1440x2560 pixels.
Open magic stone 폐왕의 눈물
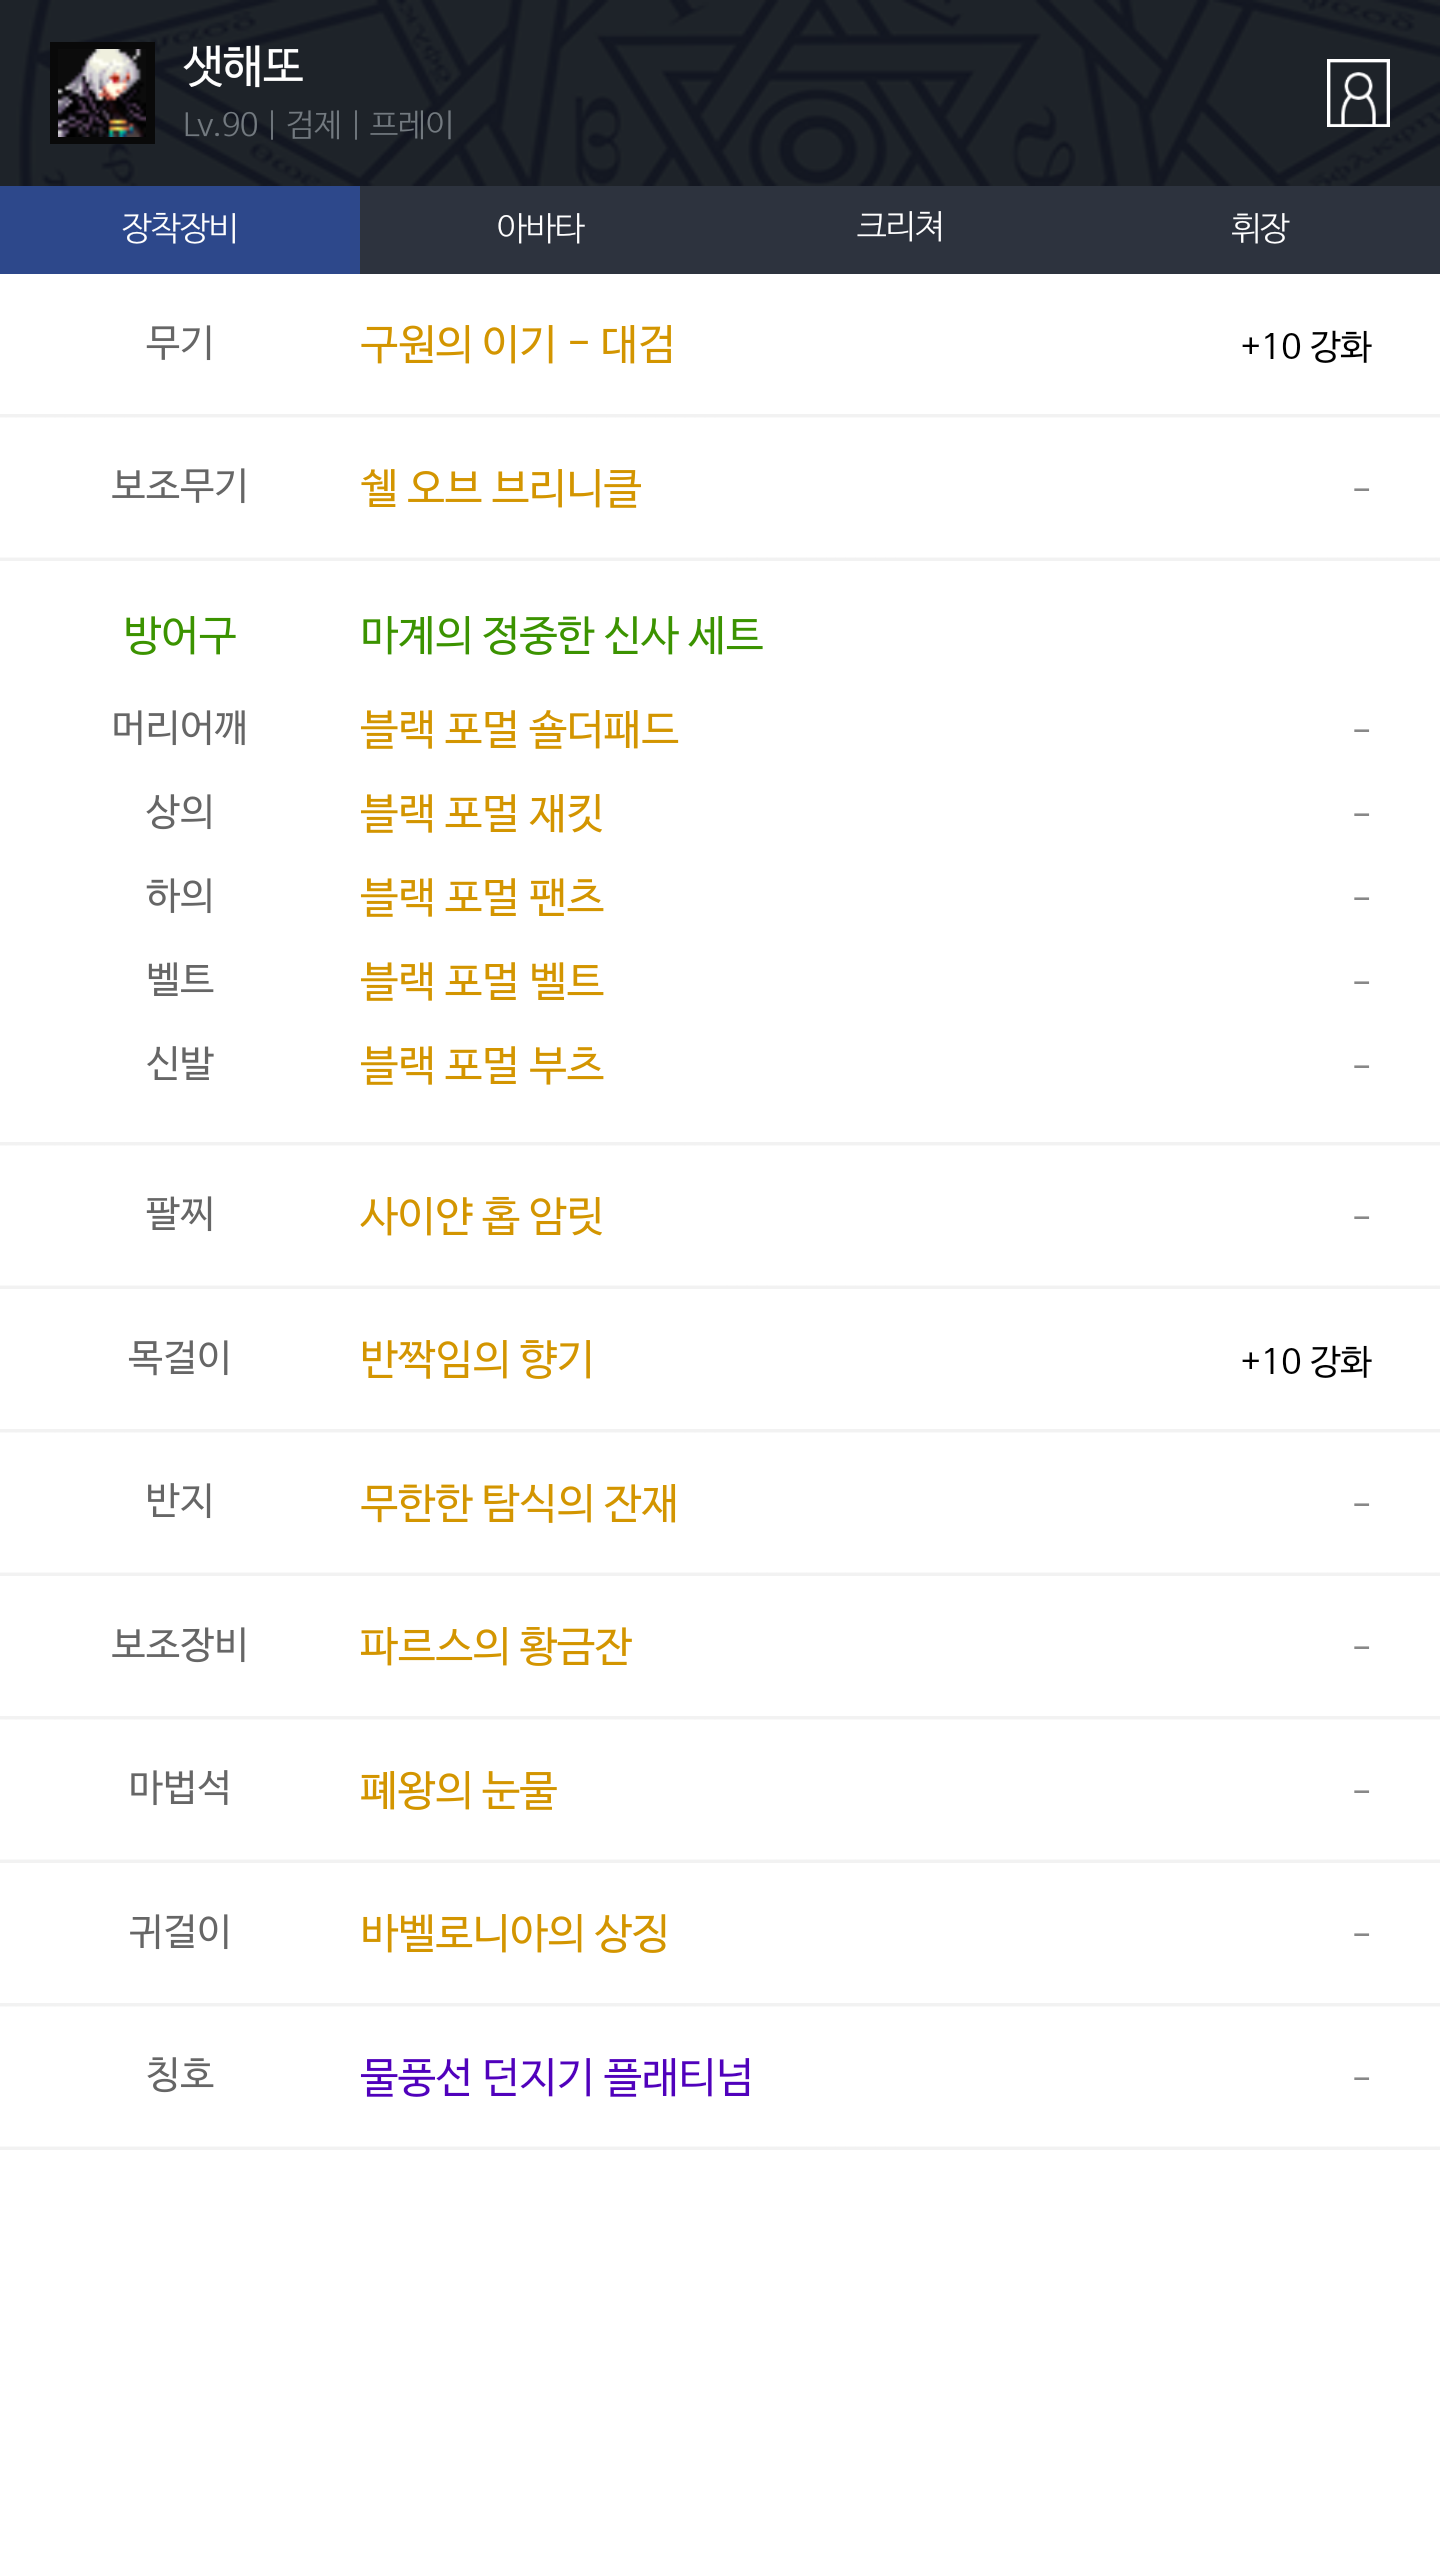[x=458, y=1790]
